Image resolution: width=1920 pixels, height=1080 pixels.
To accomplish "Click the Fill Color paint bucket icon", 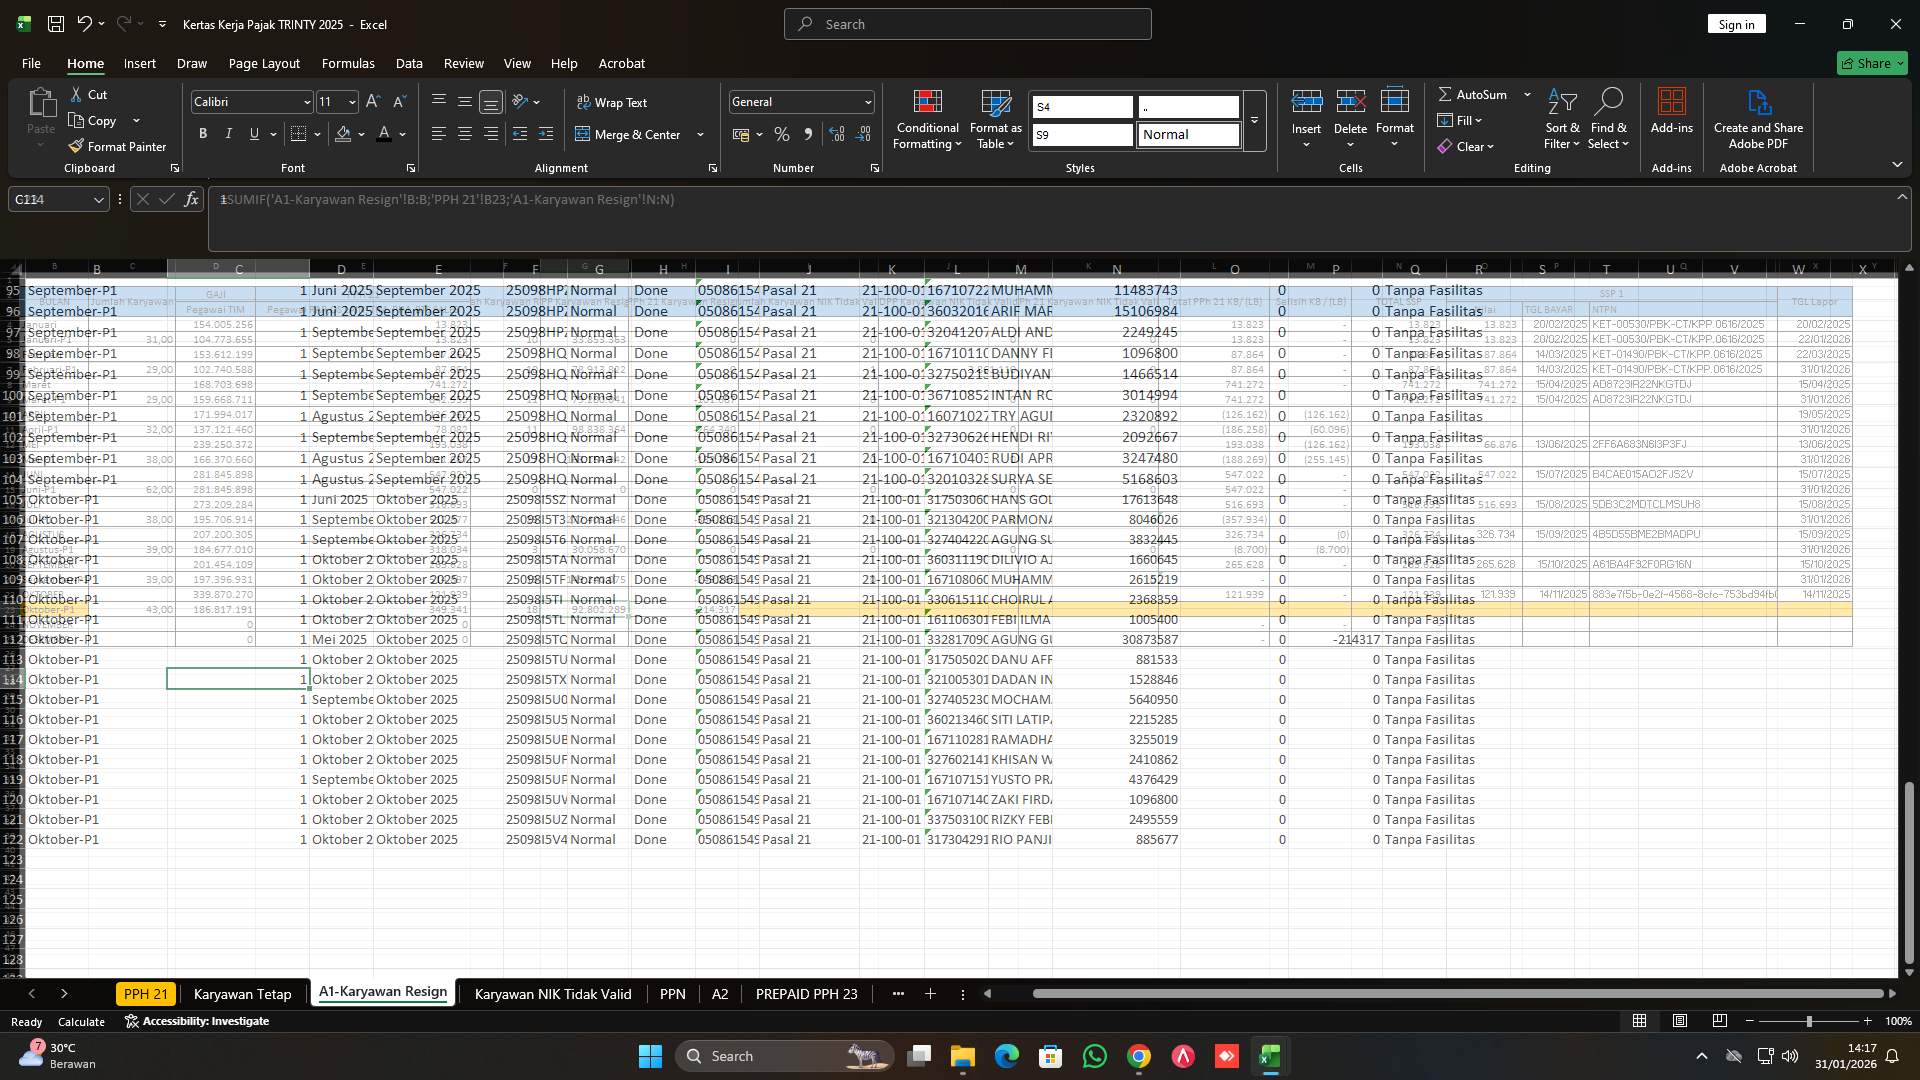I will click(x=343, y=133).
